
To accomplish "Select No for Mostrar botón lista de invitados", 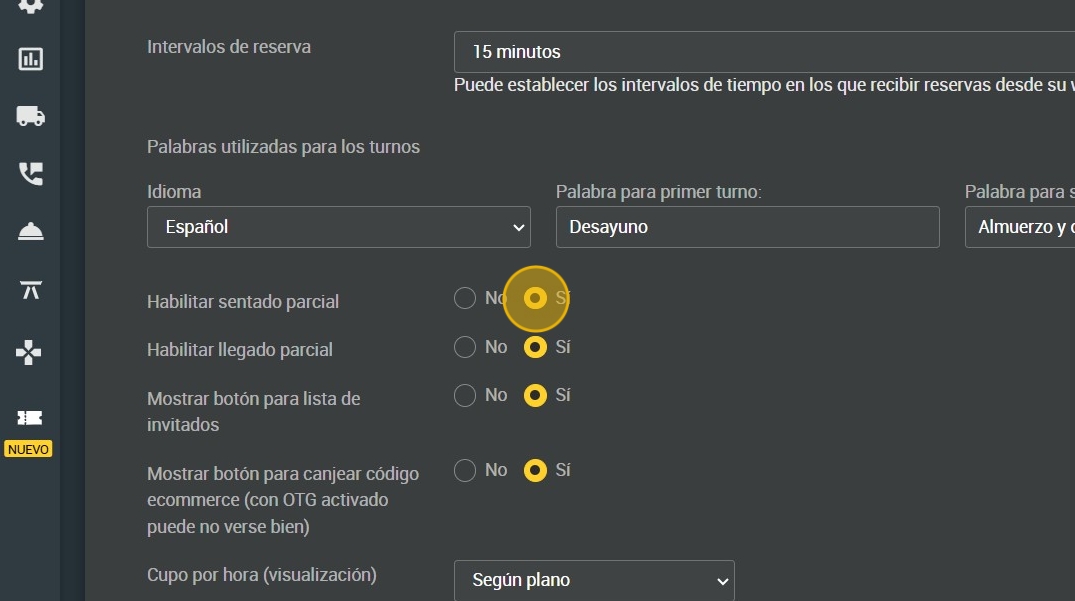I will [465, 395].
